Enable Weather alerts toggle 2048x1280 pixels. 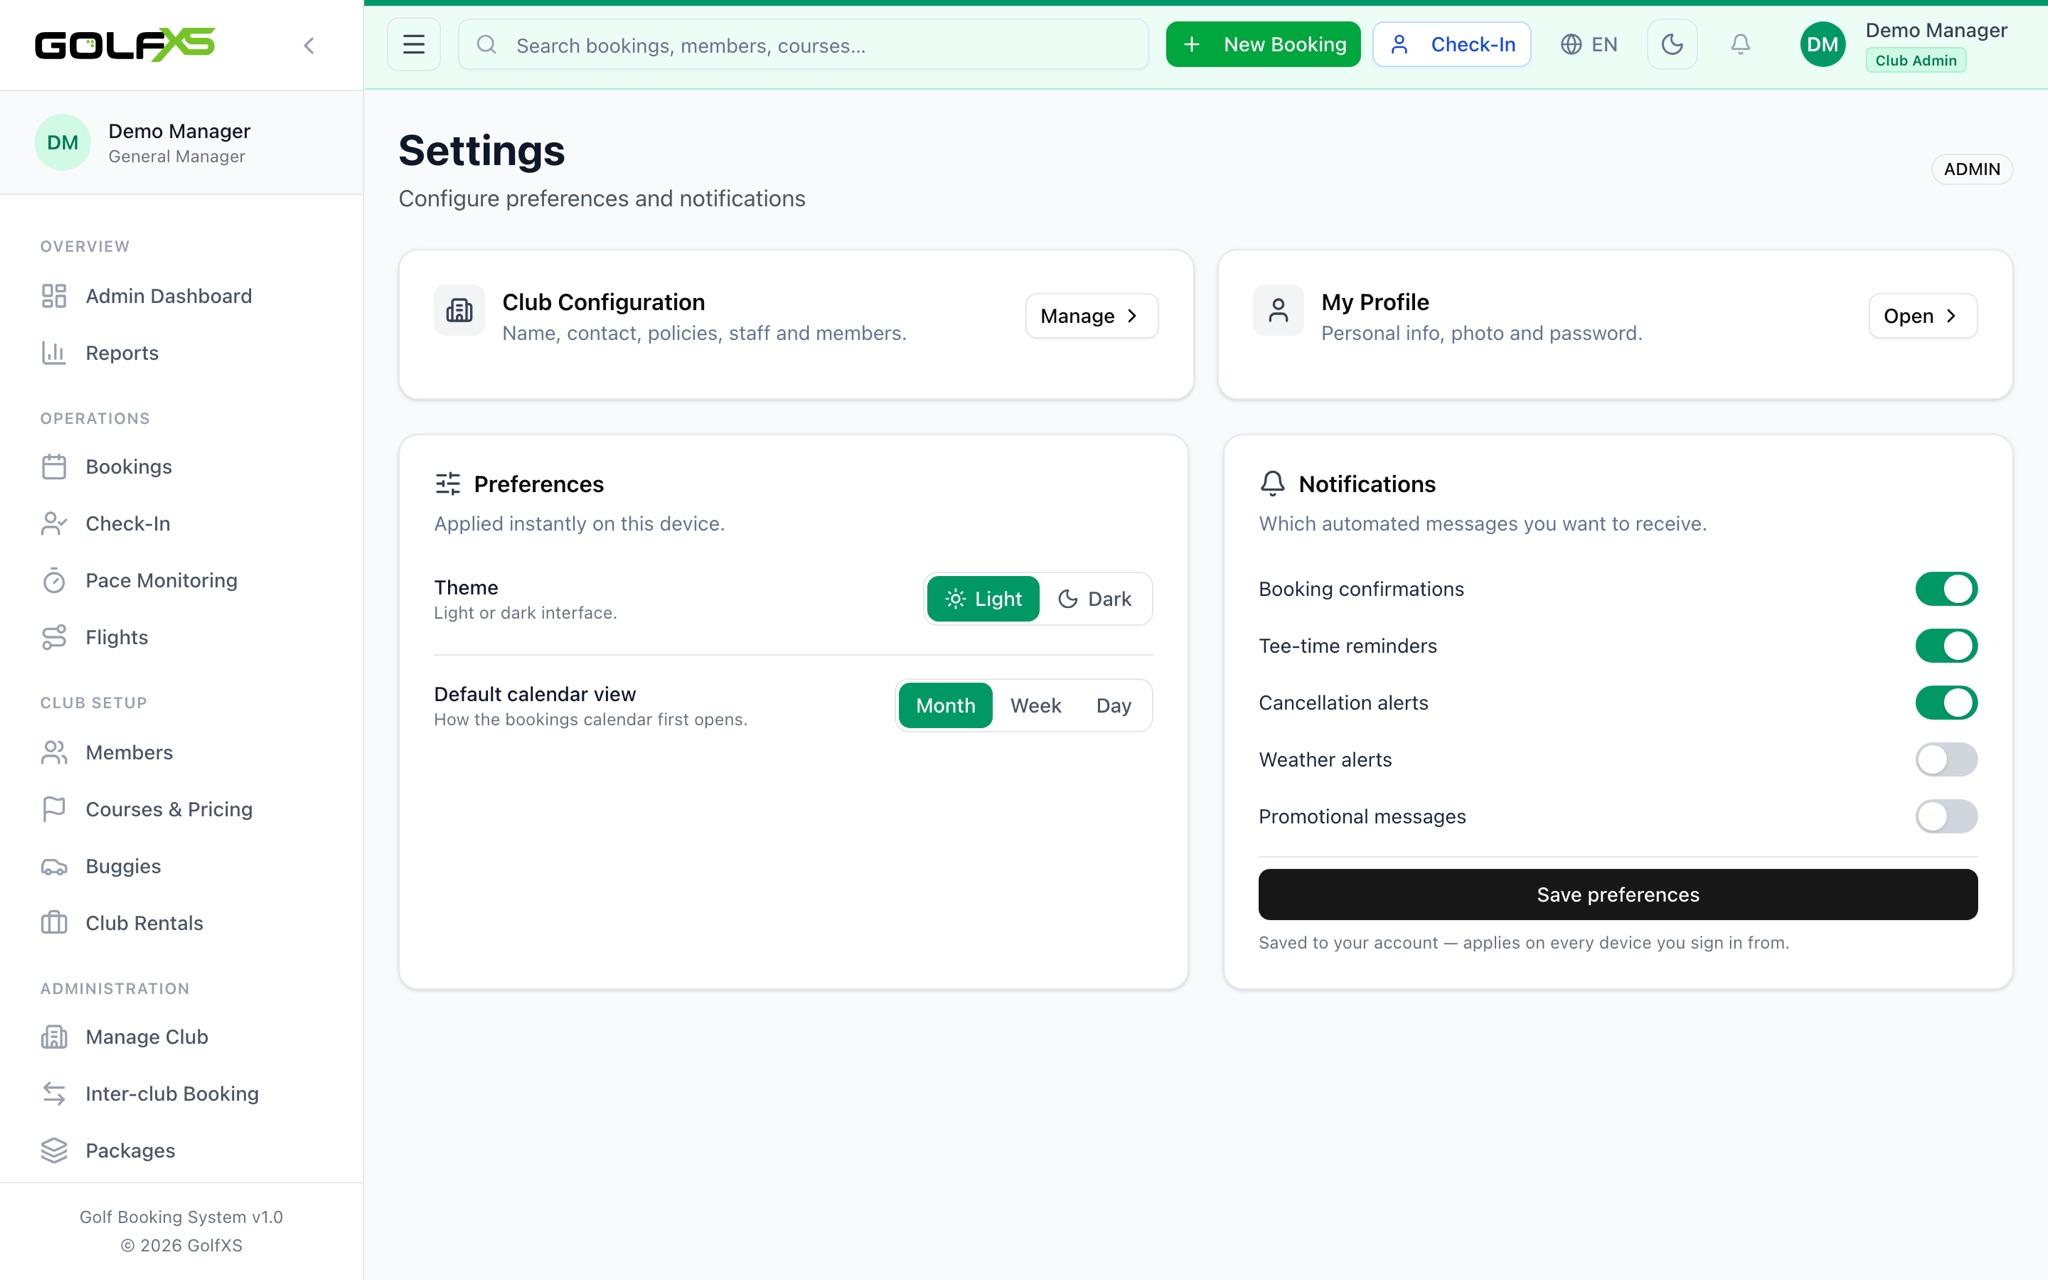pyautogui.click(x=1946, y=760)
